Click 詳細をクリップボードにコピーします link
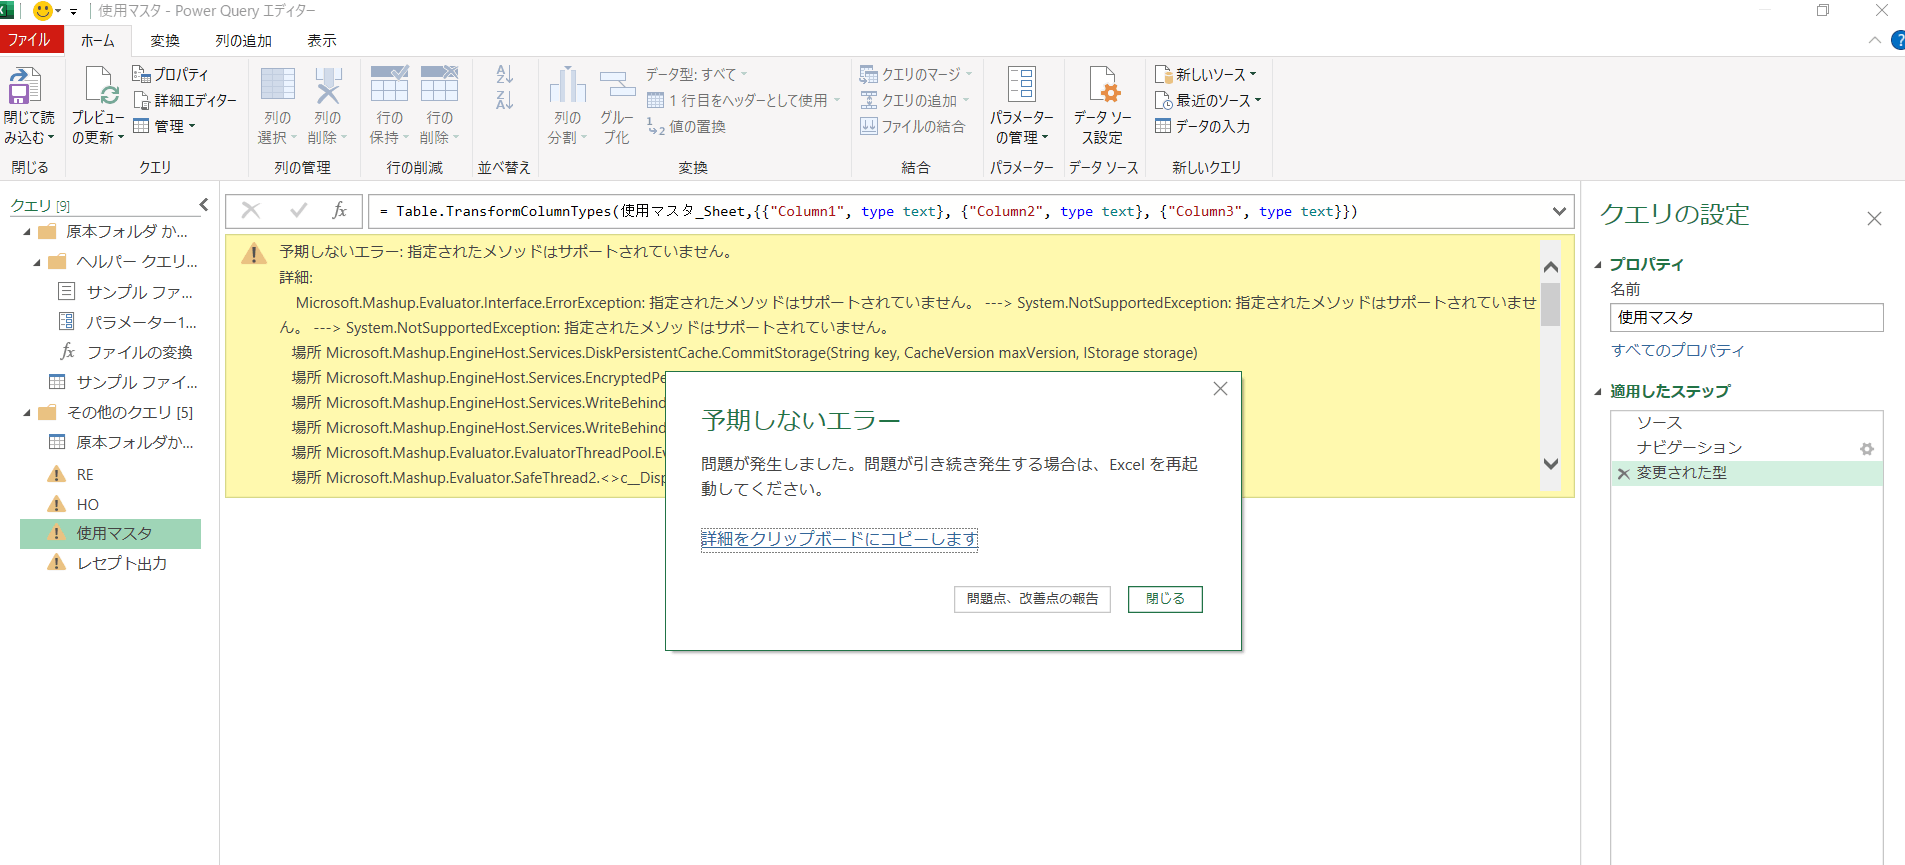Screen dimensions: 1905x865 (840, 539)
